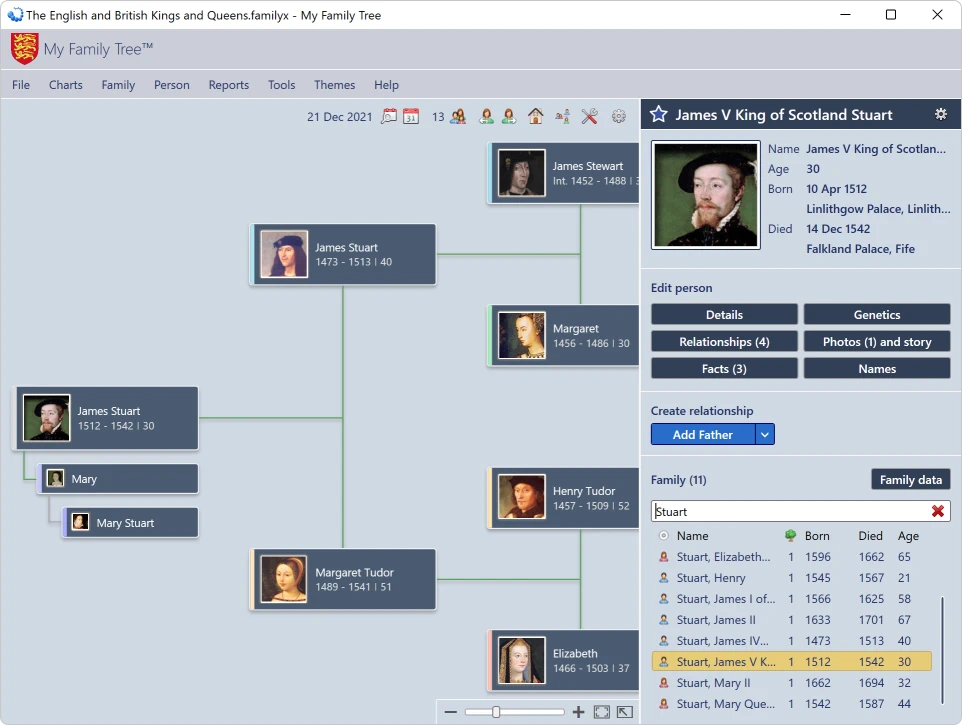This screenshot has height=725, width=962.
Task: Open the date search tool
Action: point(387,117)
